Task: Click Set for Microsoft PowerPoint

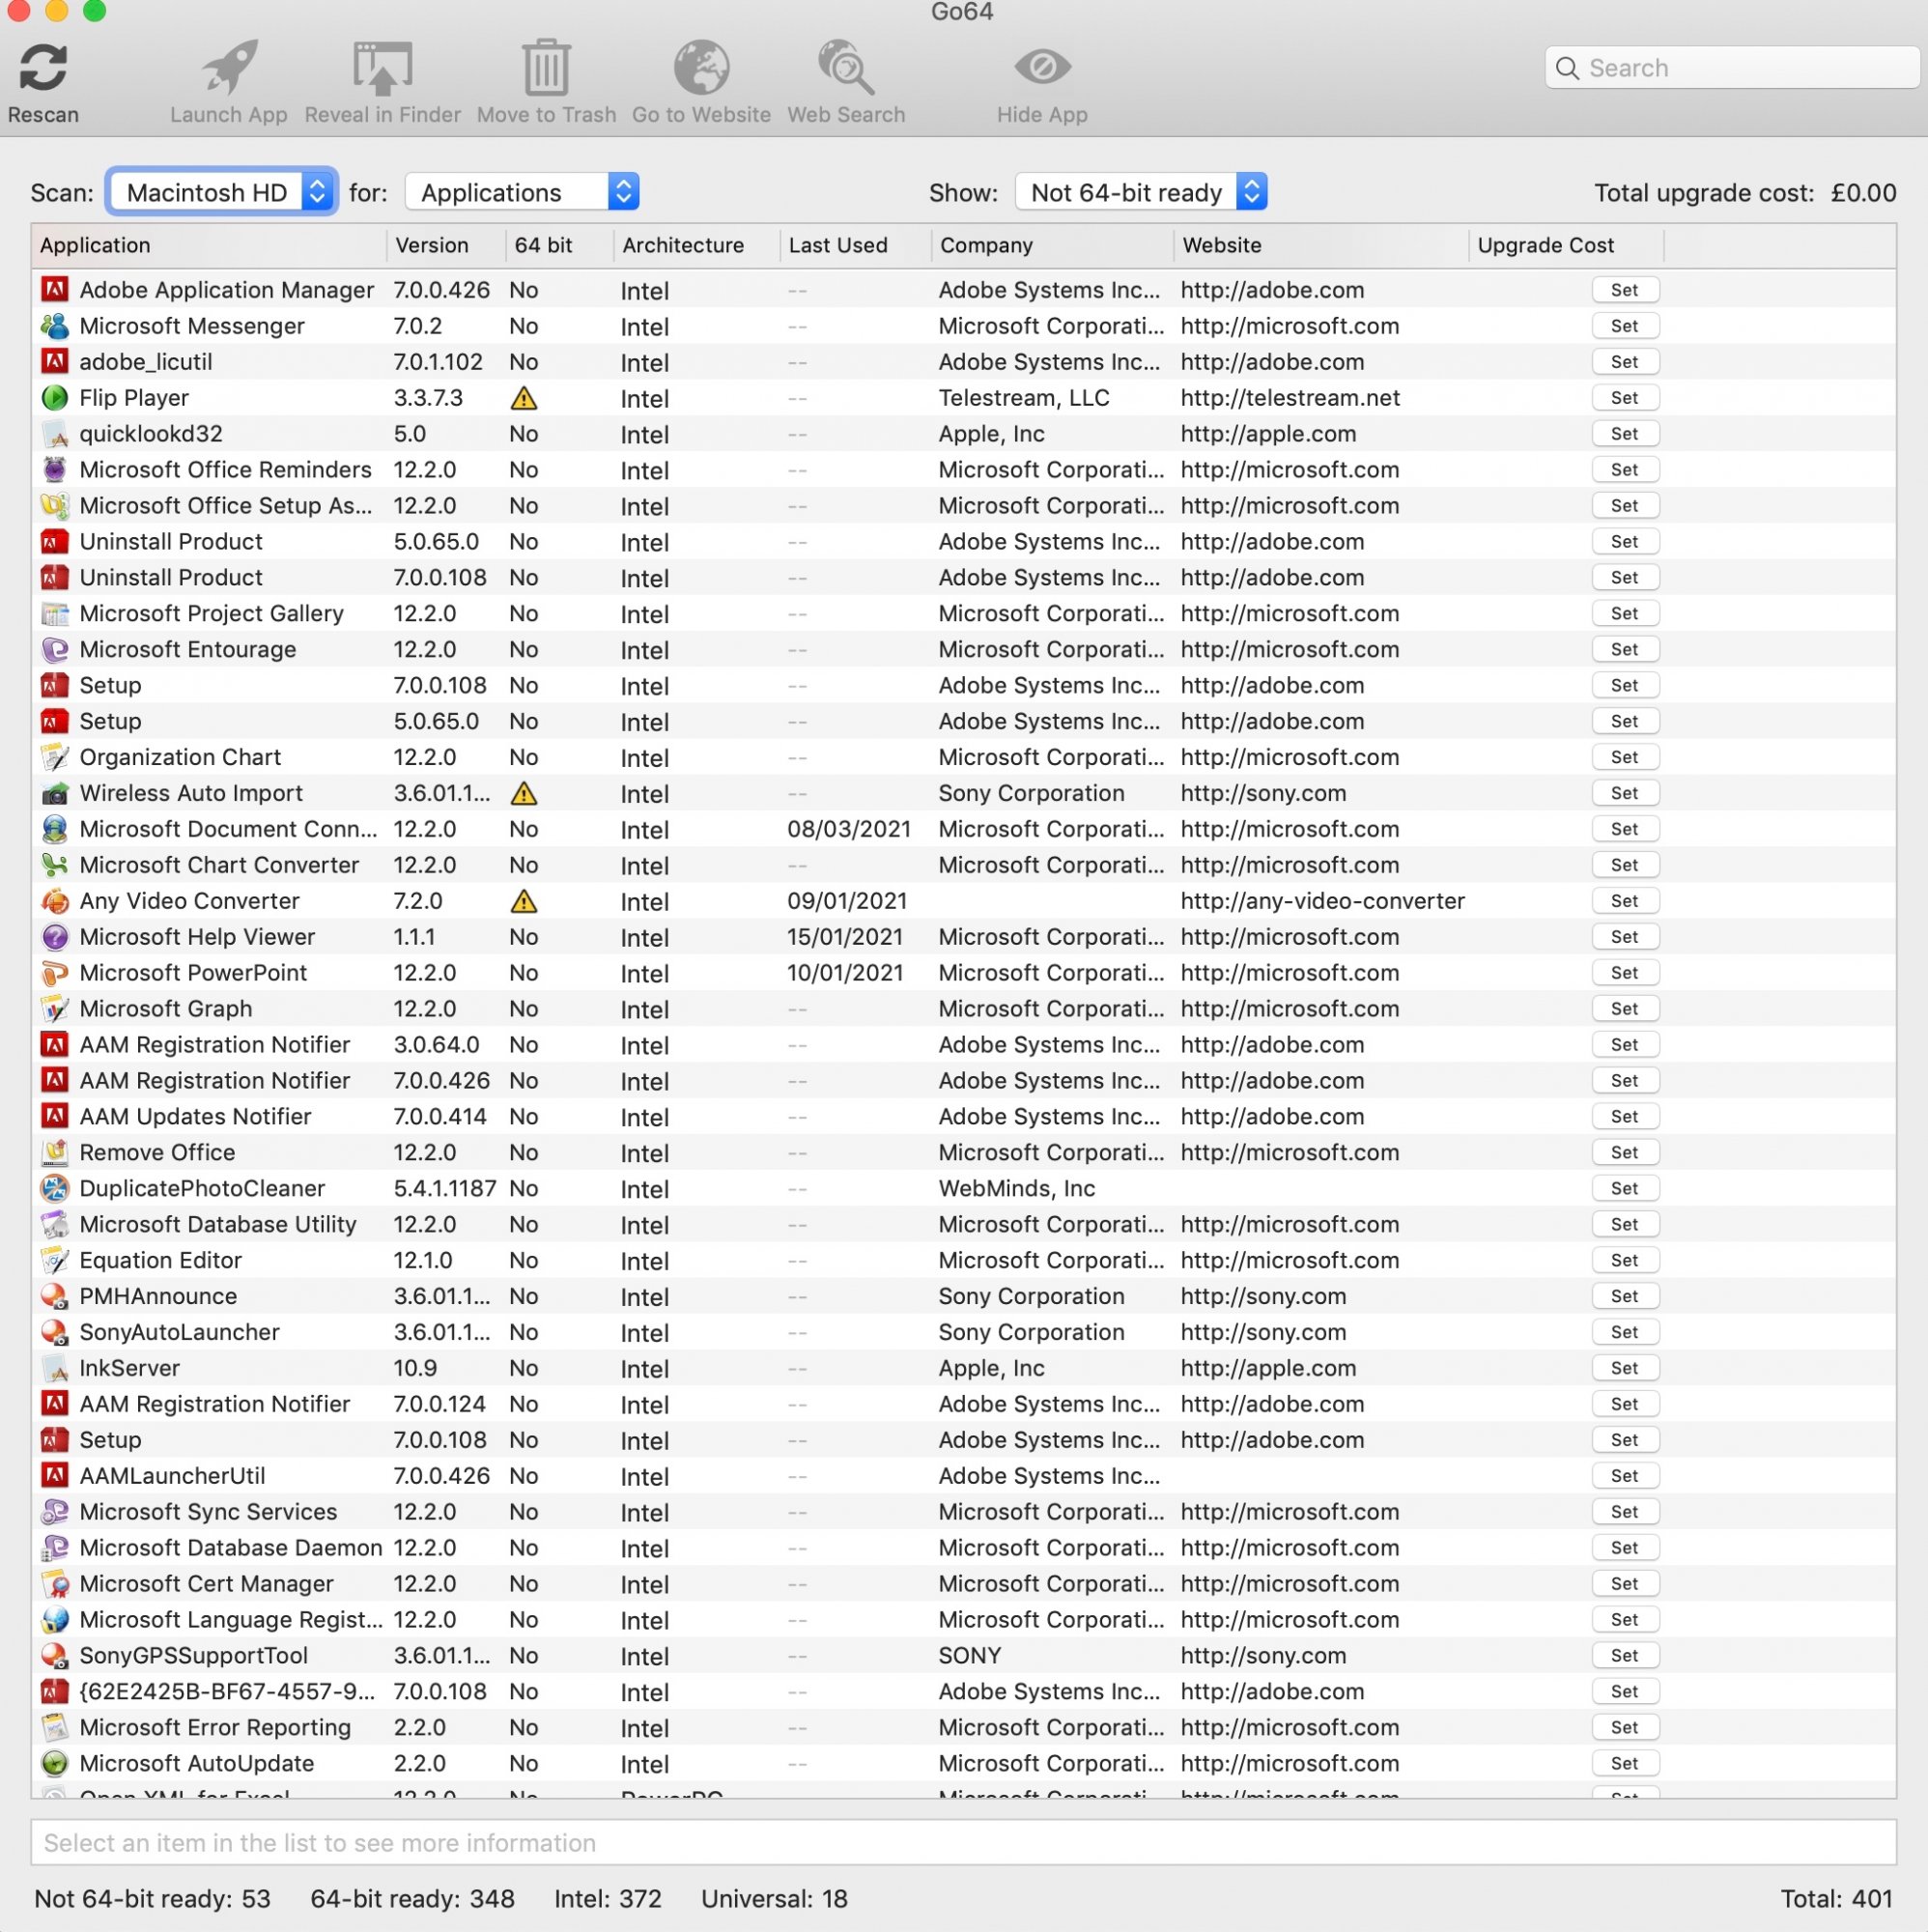Action: [1625, 973]
